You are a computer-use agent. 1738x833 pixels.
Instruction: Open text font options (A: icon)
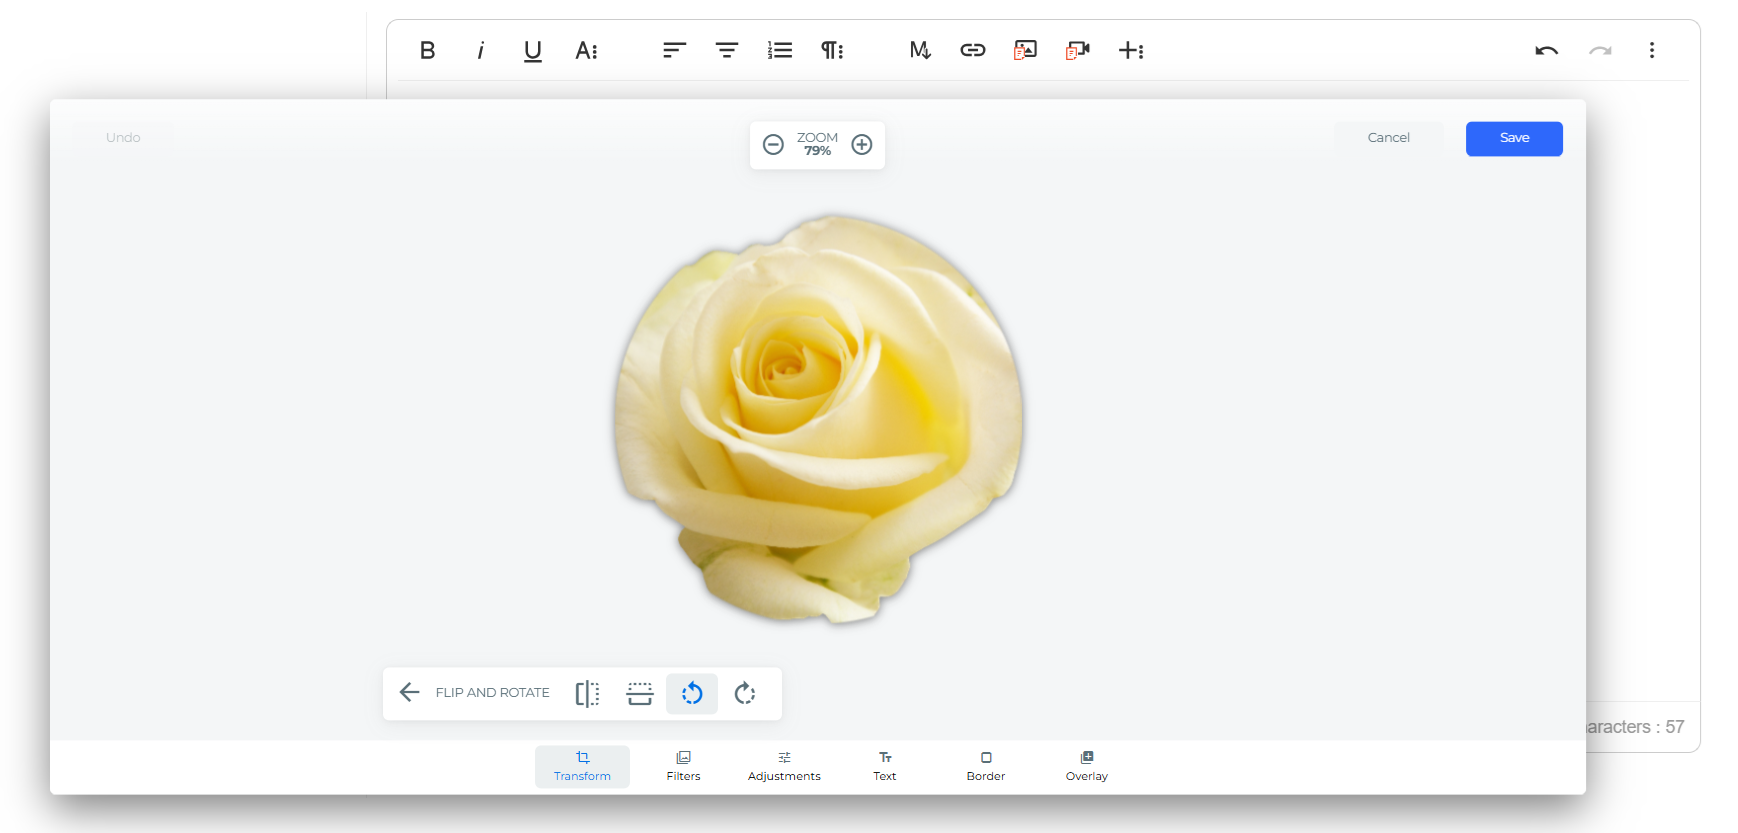[586, 50]
